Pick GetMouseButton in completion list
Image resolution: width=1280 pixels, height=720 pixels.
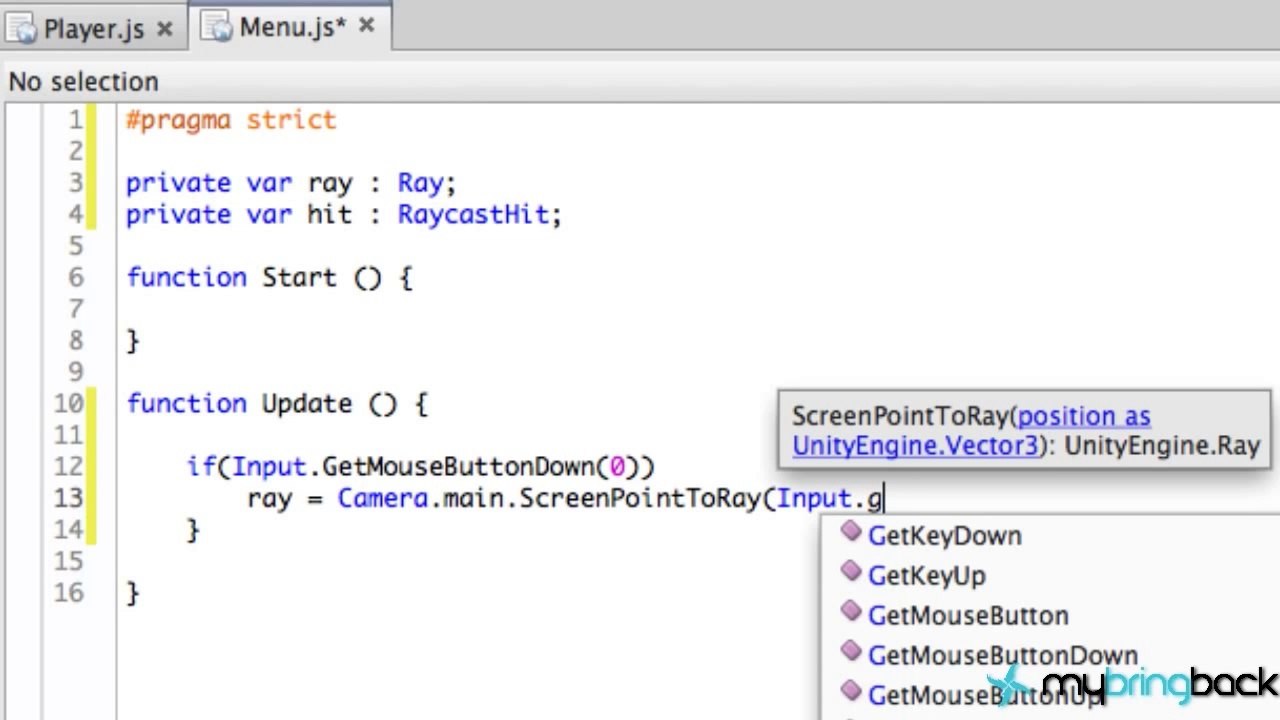[967, 615]
